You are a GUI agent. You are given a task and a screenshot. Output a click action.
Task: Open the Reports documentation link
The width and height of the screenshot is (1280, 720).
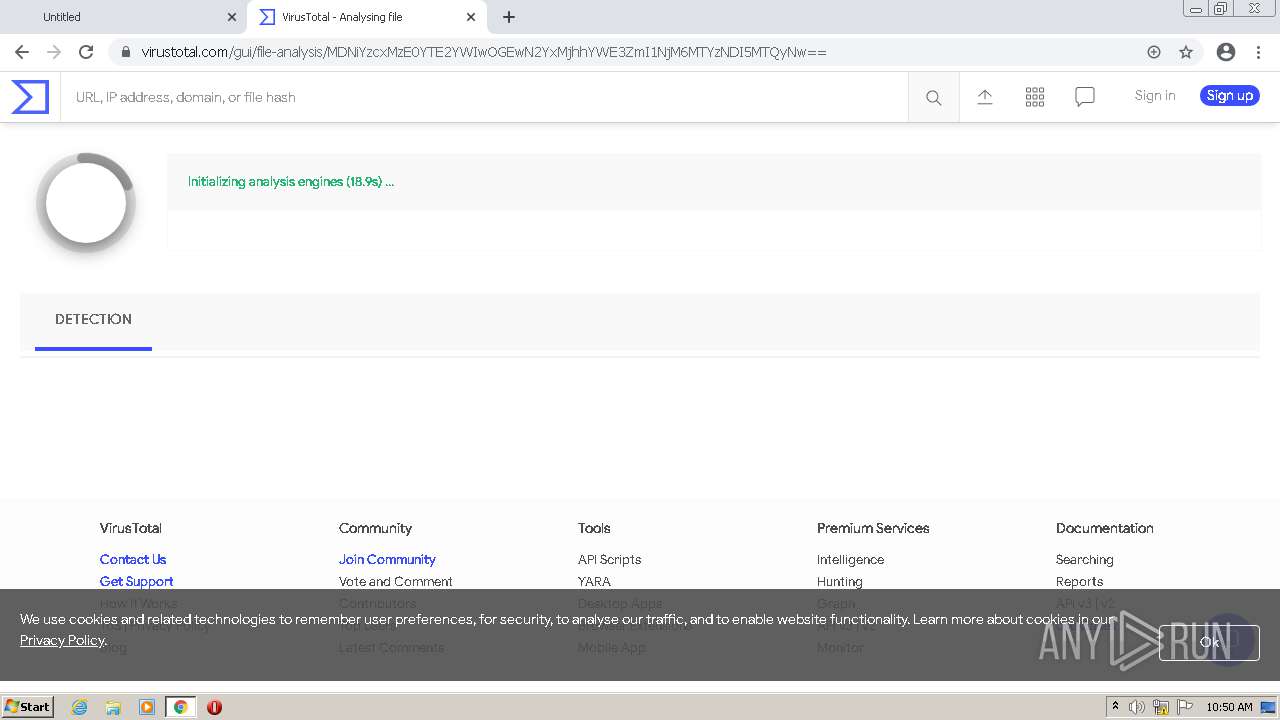(1079, 581)
